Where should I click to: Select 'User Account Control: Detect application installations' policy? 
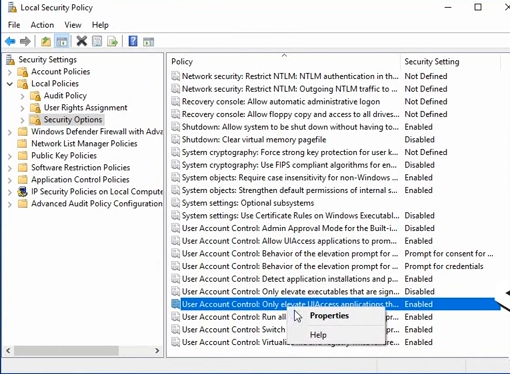click(289, 279)
